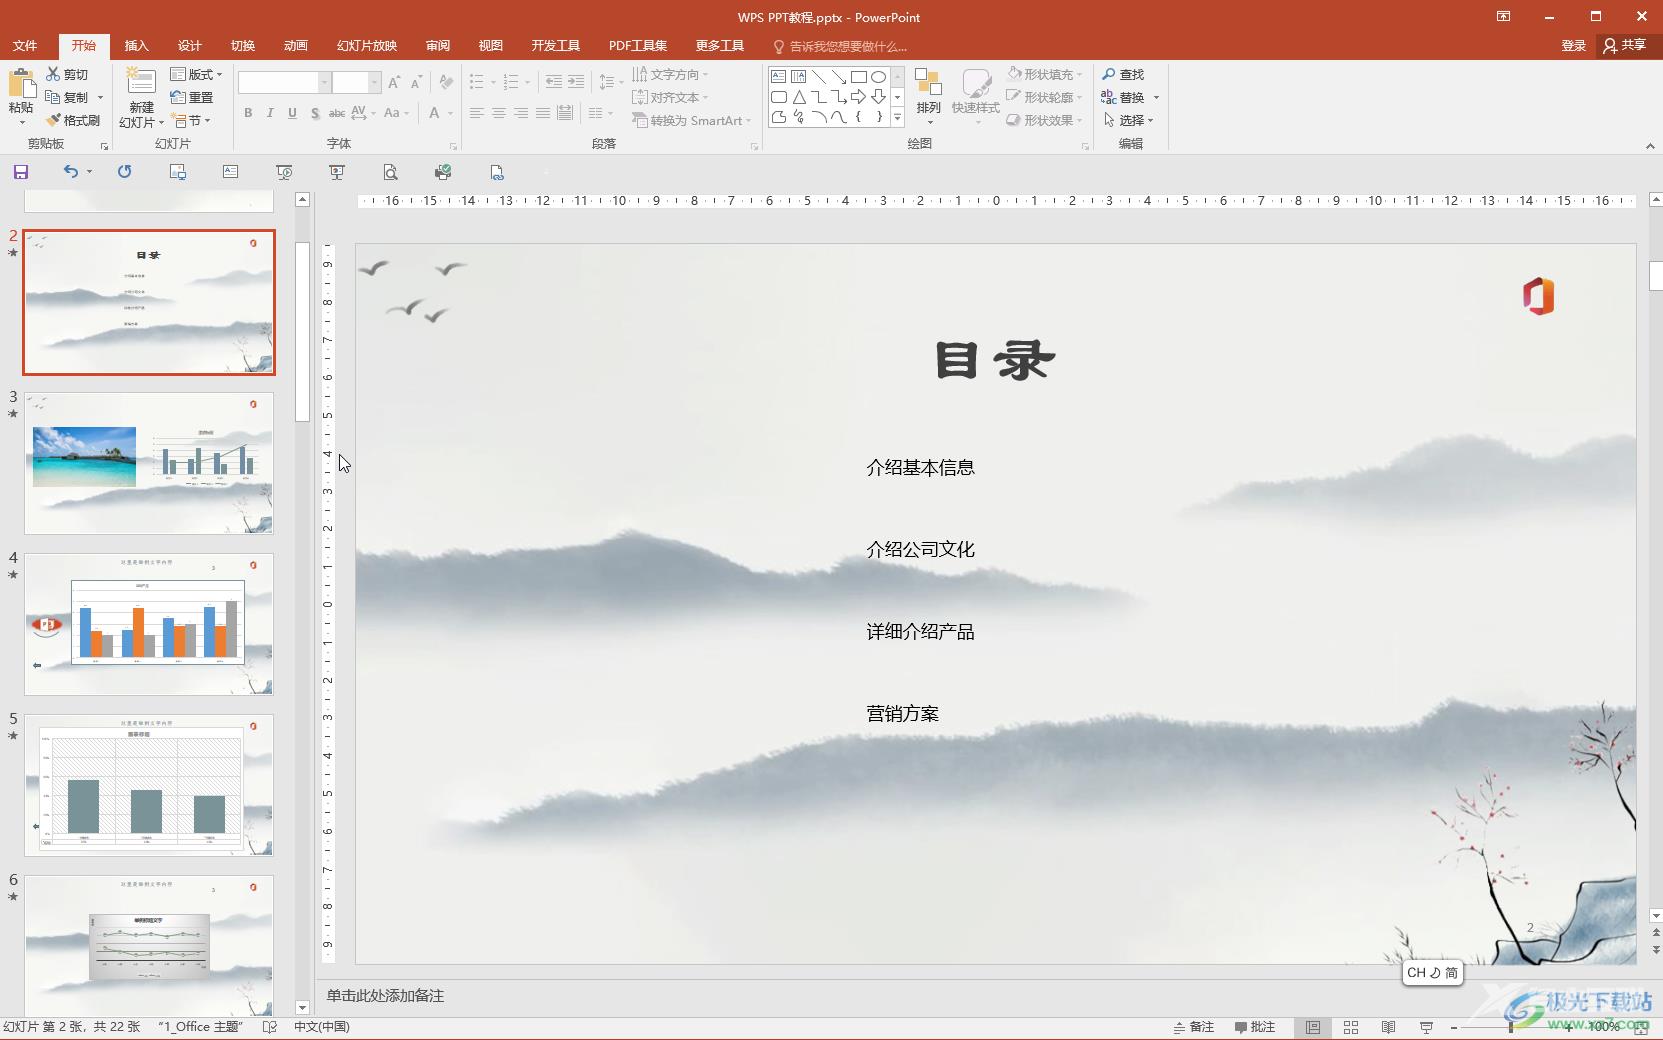This screenshot has width=1663, height=1040.
Task: Click the Arrange (排列) icon
Action: pyautogui.click(x=928, y=83)
